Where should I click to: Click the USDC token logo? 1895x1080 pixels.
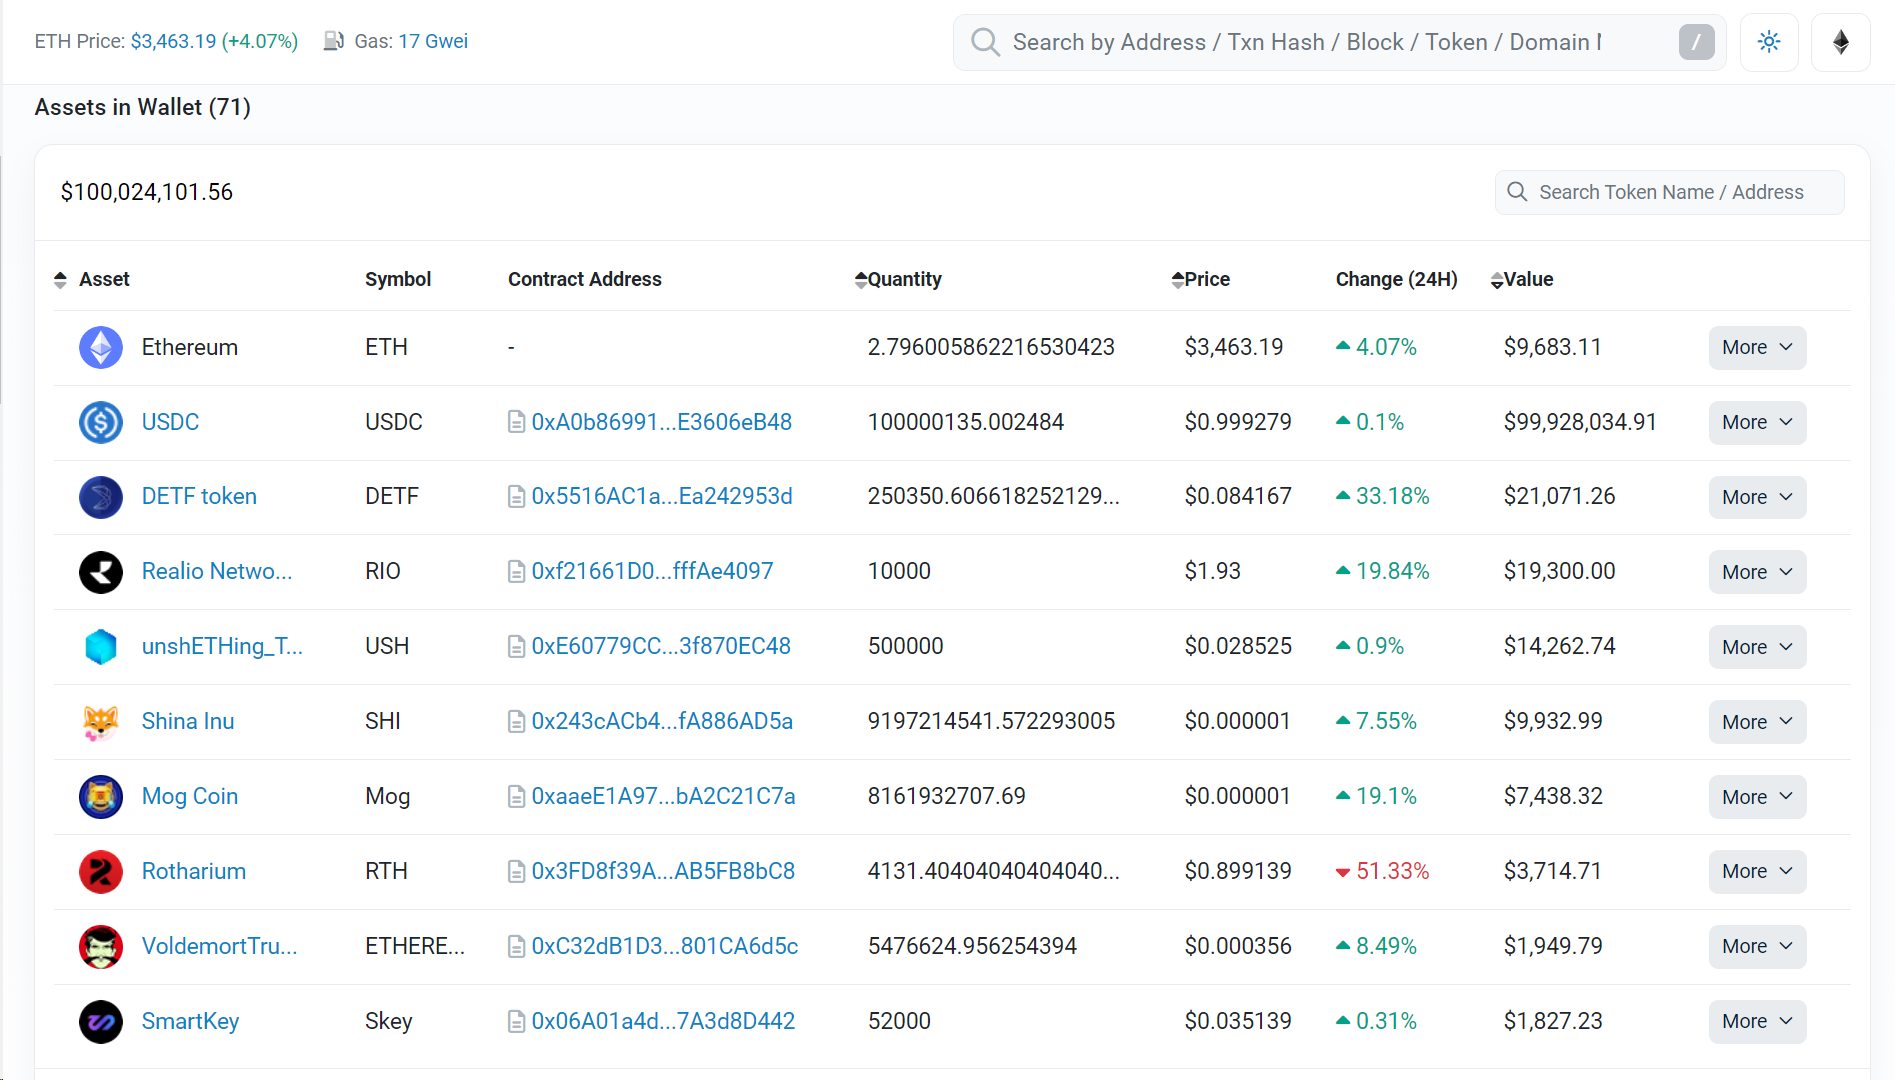pos(101,422)
